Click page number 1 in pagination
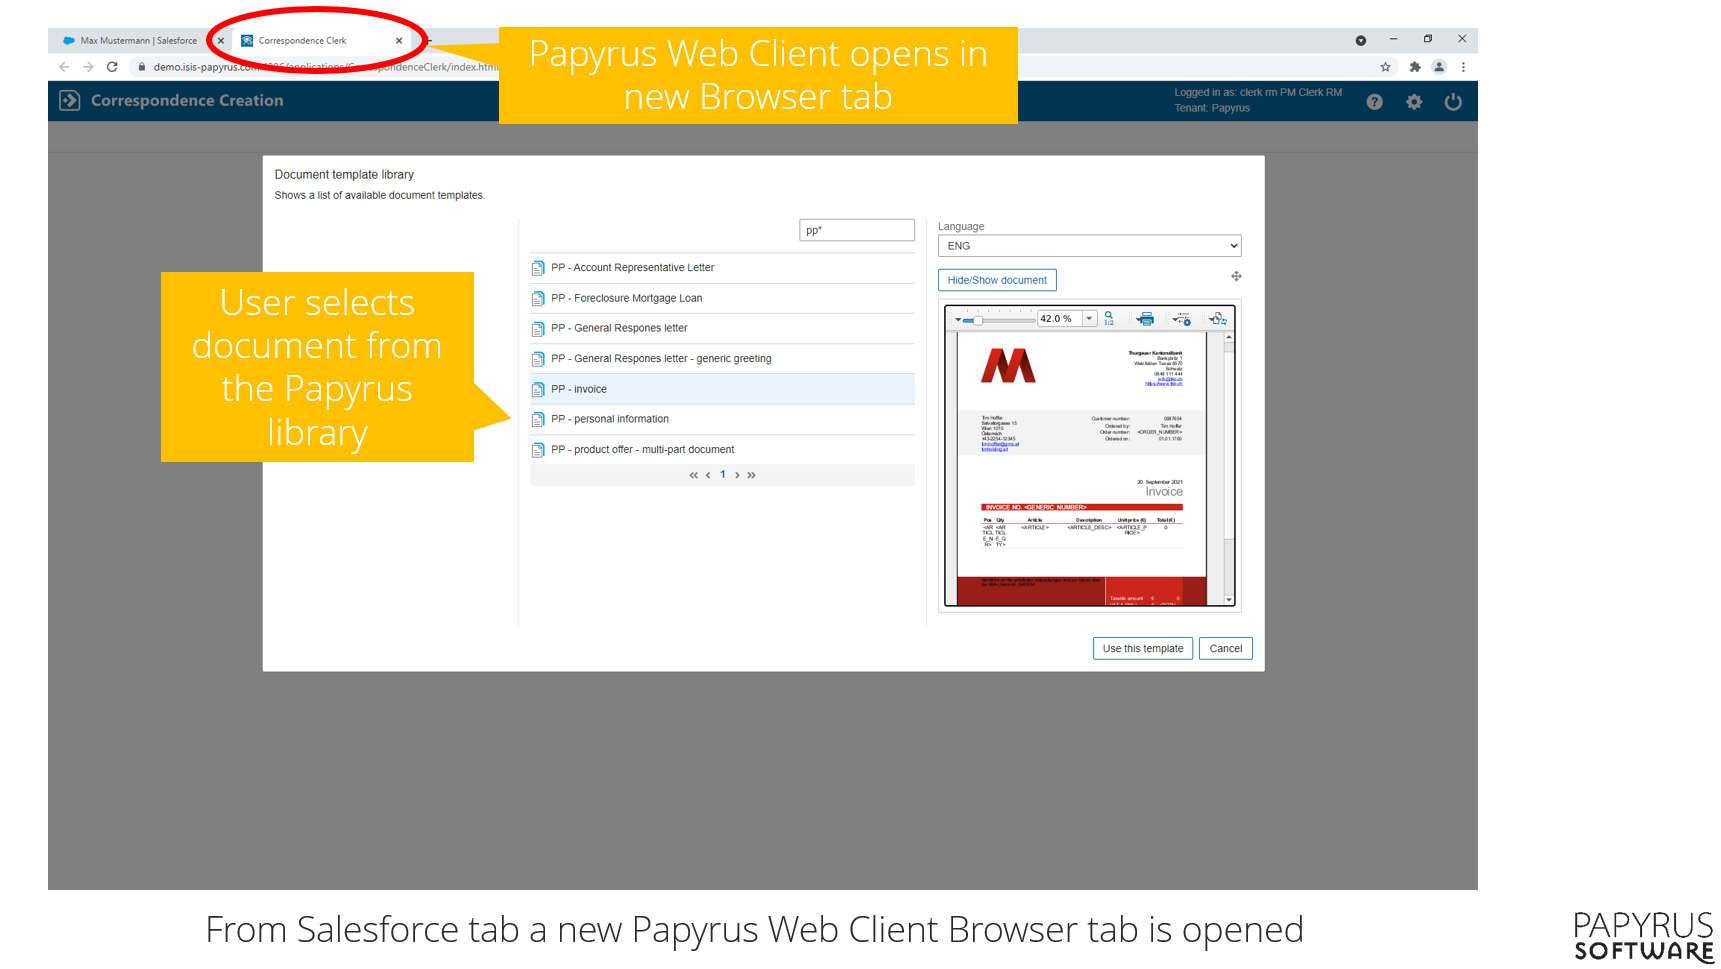Image resolution: width=1721 pixels, height=969 pixels. [723, 475]
